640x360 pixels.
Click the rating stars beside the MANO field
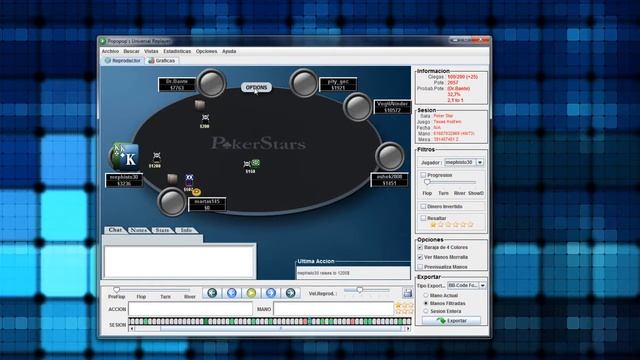(x=404, y=308)
